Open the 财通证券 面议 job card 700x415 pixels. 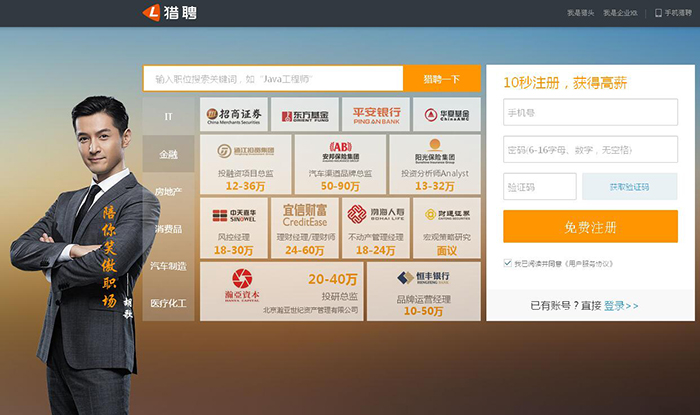(x=447, y=228)
